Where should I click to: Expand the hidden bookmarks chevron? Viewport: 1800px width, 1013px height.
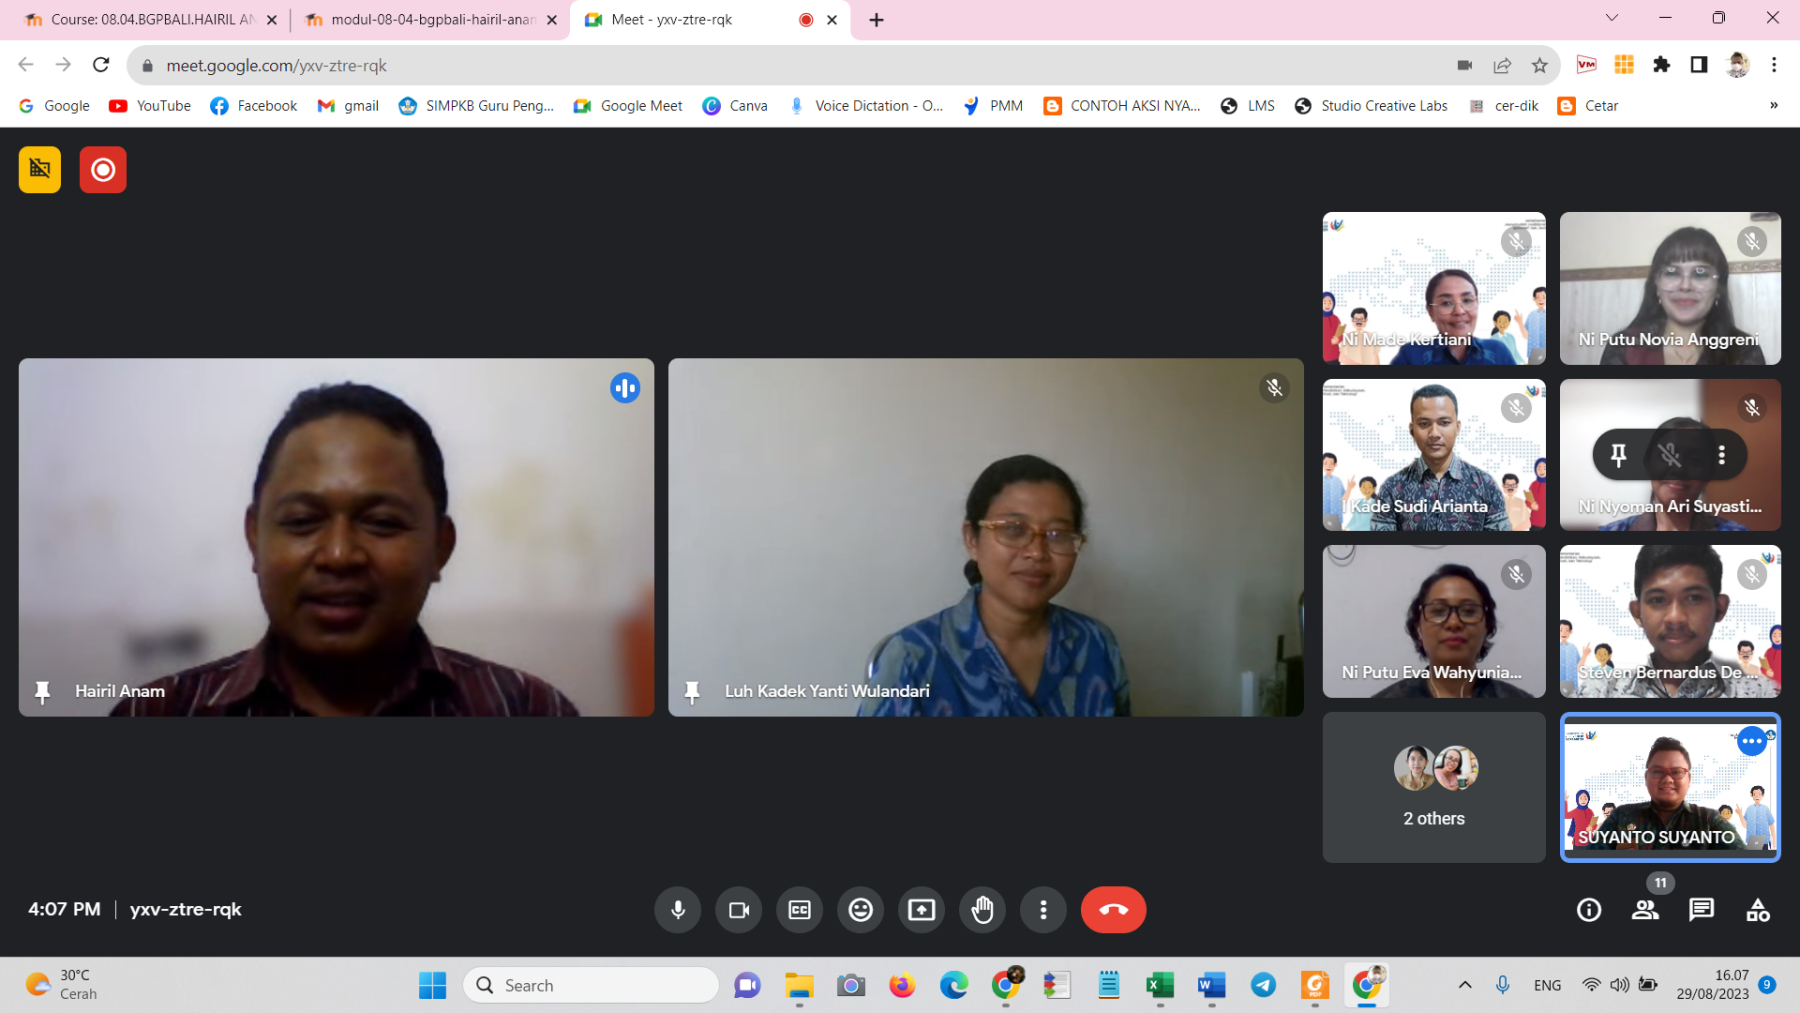point(1773,106)
